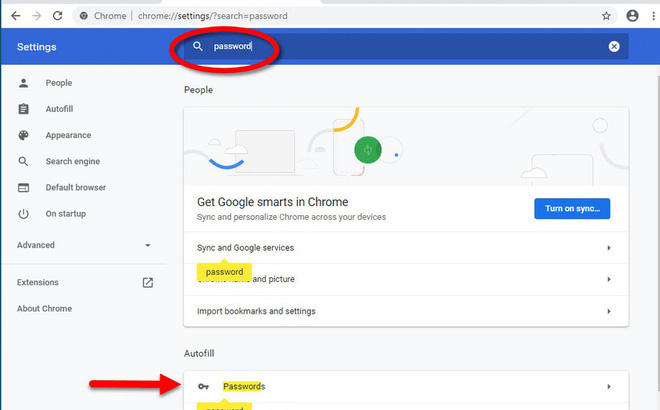Screen dimensions: 660x410
Task: Click the person icon next to People
Action: (24, 83)
